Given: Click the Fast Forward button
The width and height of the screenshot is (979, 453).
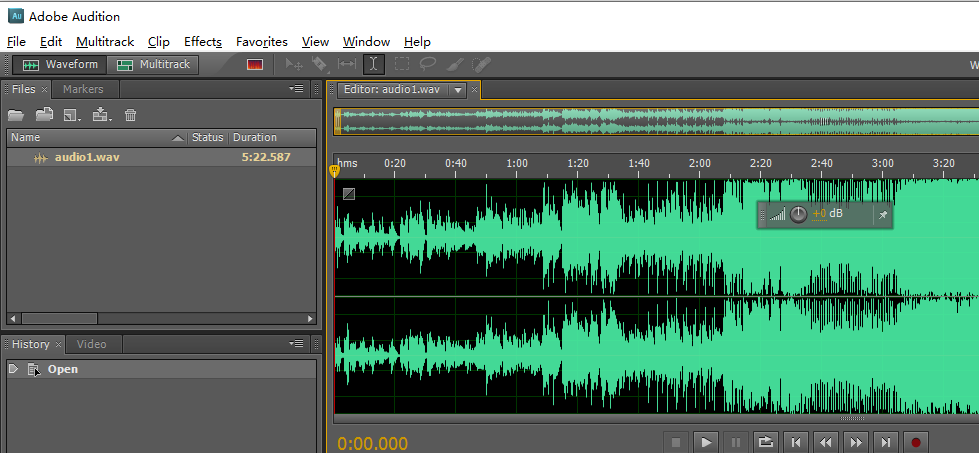Looking at the screenshot, I should pos(855,442).
